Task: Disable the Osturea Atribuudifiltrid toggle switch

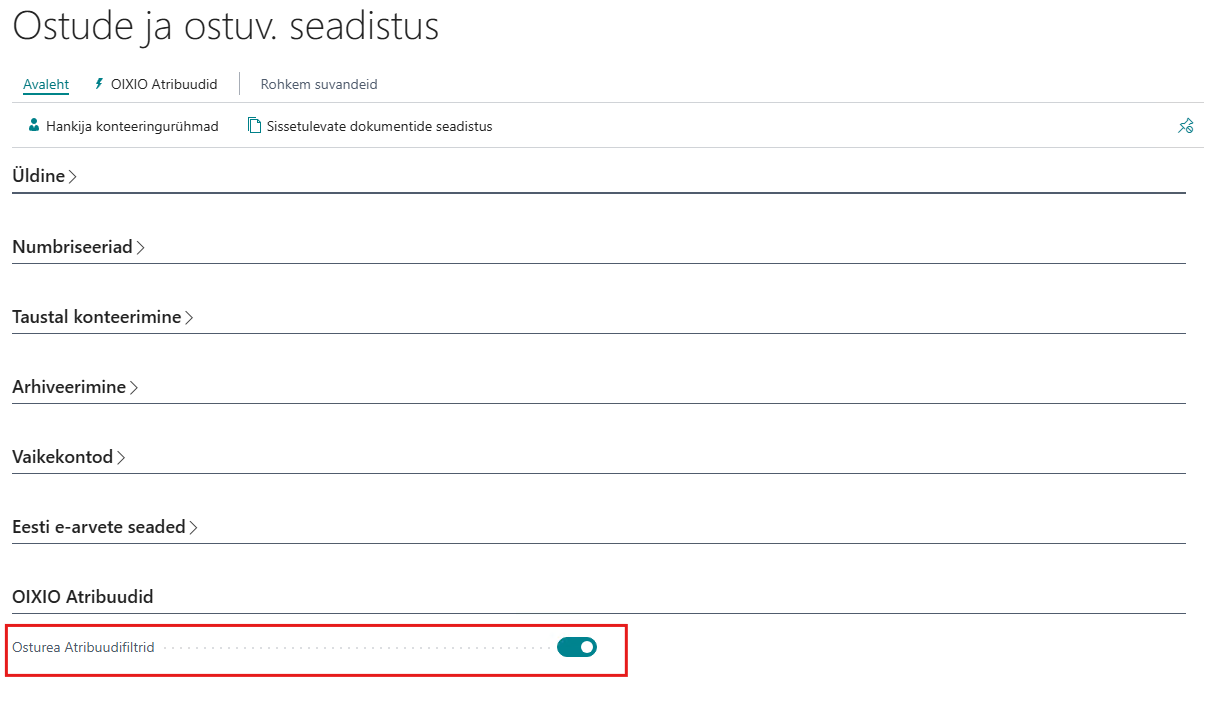Action: click(576, 647)
